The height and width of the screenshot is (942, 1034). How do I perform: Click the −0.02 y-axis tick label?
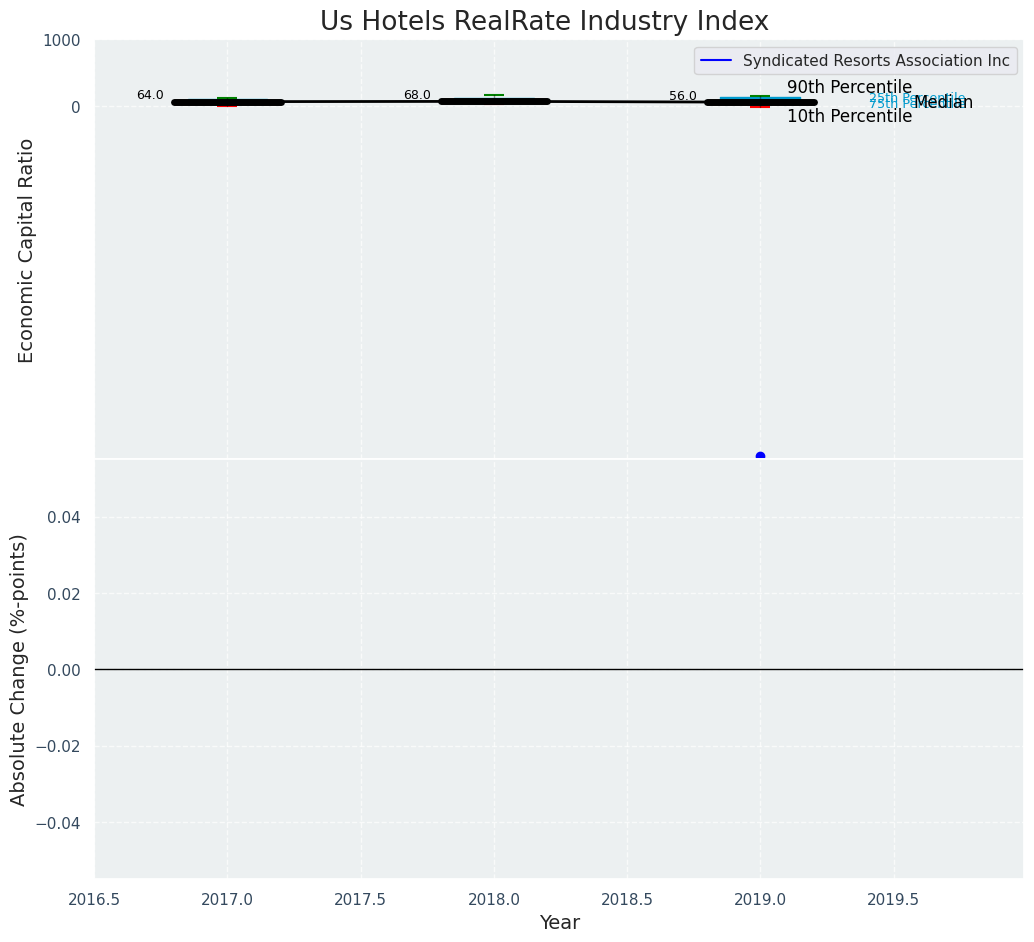59,746
